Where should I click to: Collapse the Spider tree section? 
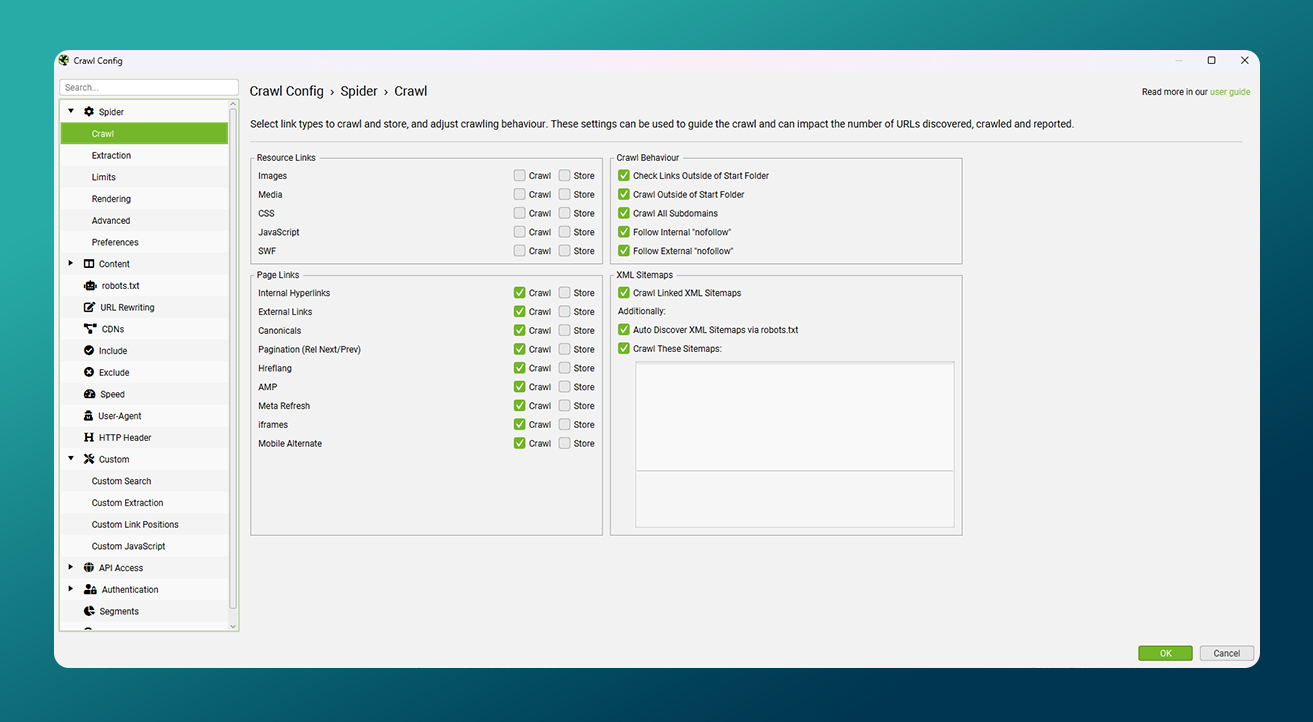tap(71, 112)
